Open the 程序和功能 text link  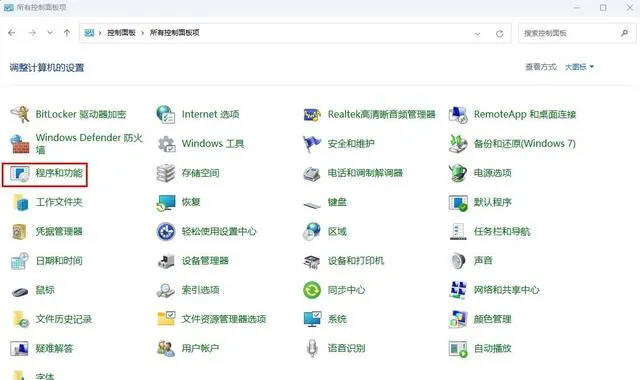pyautogui.click(x=59, y=173)
